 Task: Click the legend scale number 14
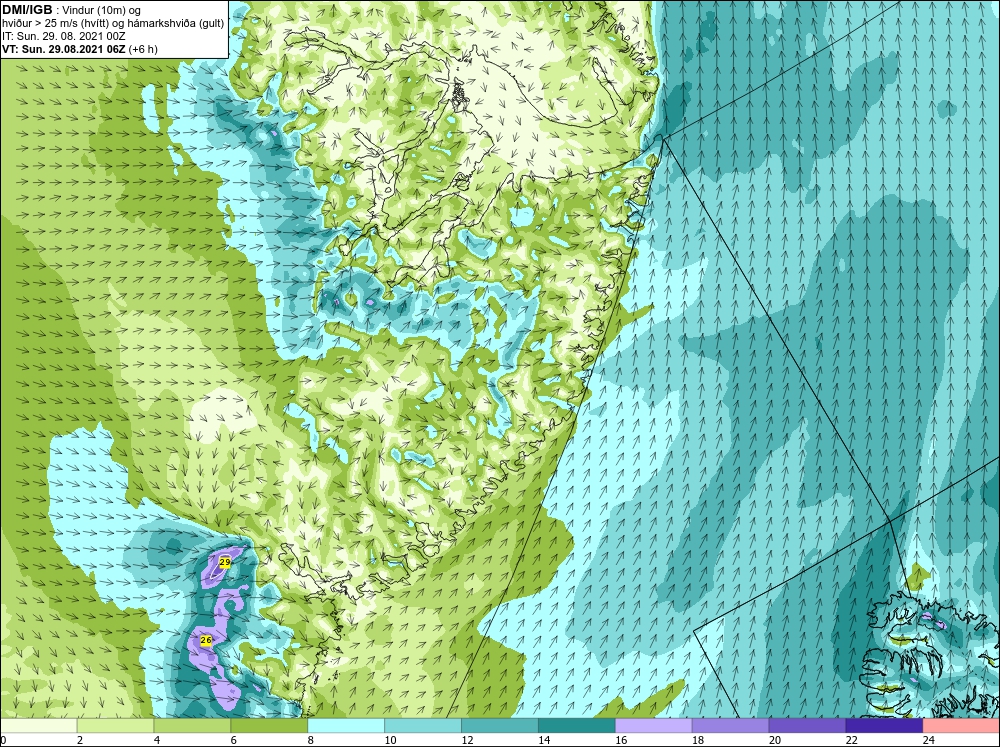click(544, 740)
